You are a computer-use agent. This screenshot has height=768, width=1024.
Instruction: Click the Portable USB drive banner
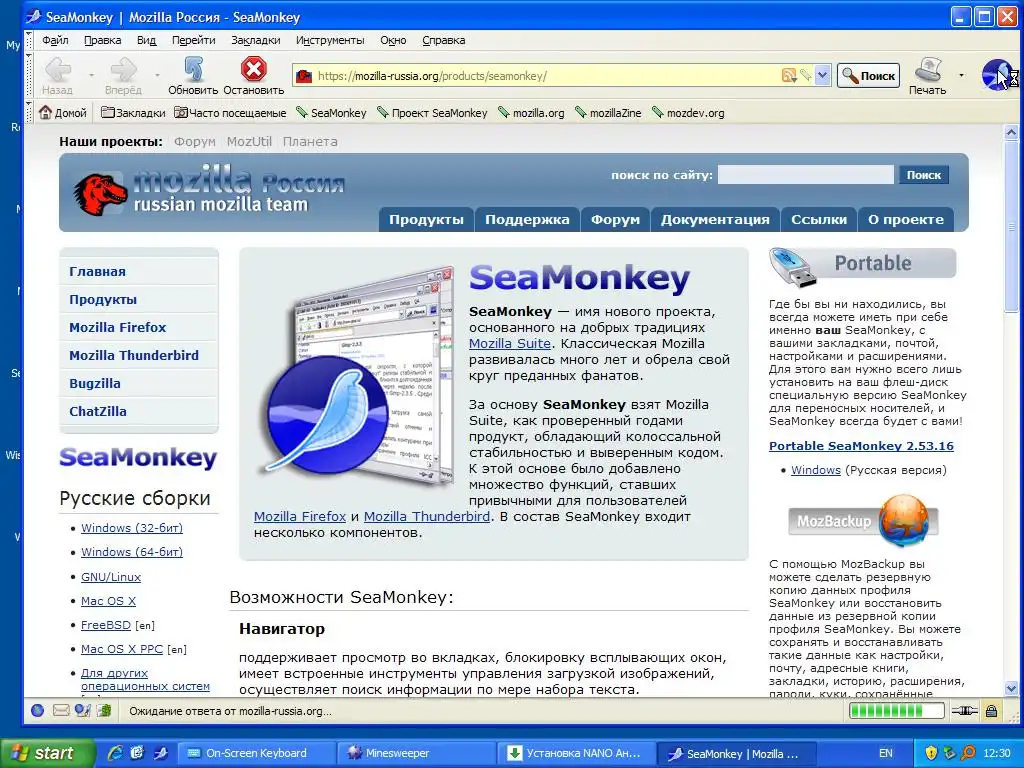[862, 266]
